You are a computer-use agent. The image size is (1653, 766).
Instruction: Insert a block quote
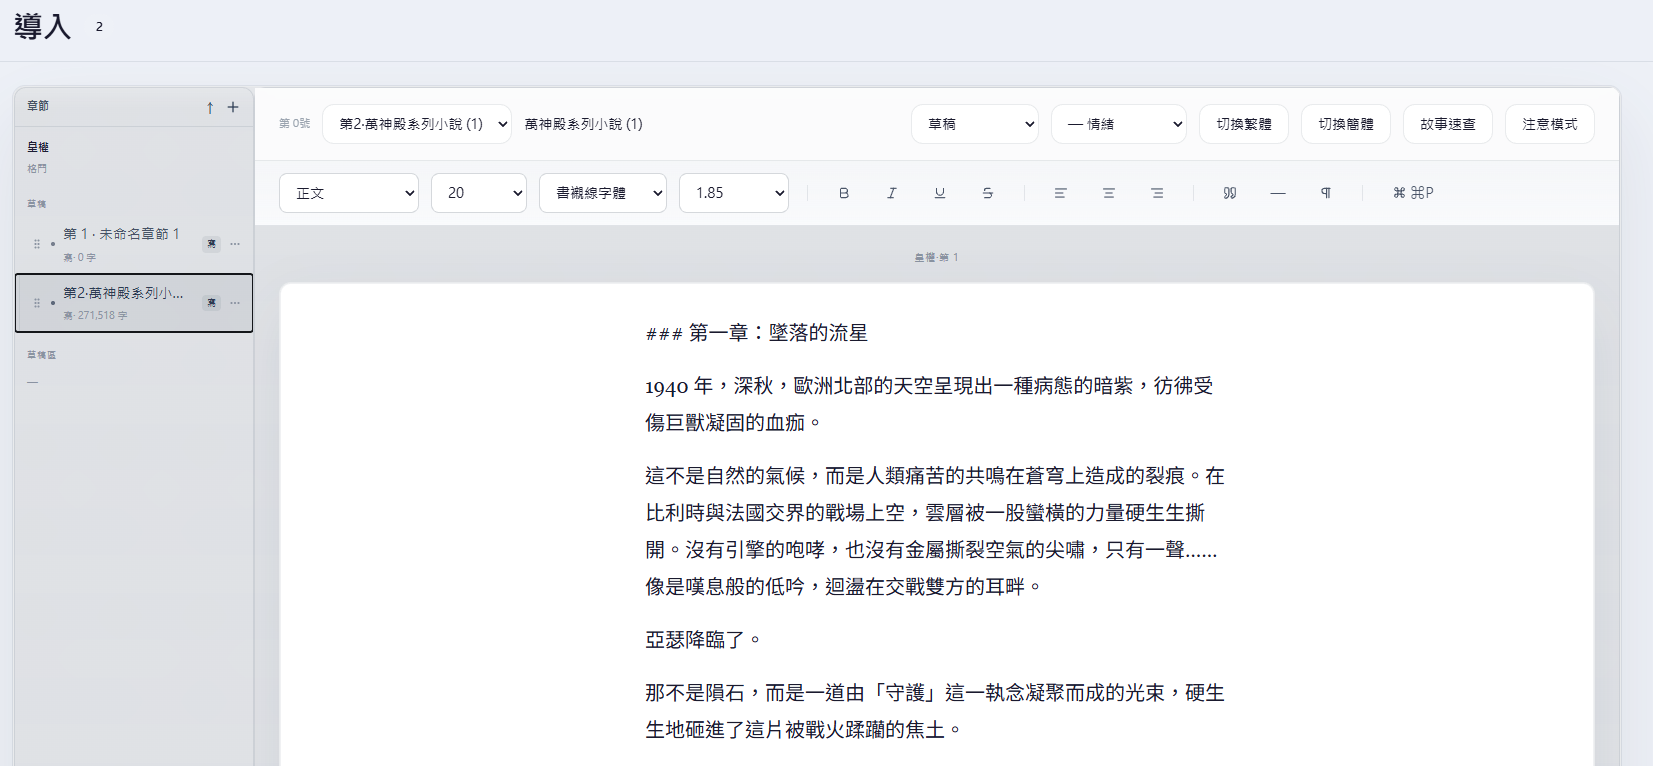[x=1230, y=193]
